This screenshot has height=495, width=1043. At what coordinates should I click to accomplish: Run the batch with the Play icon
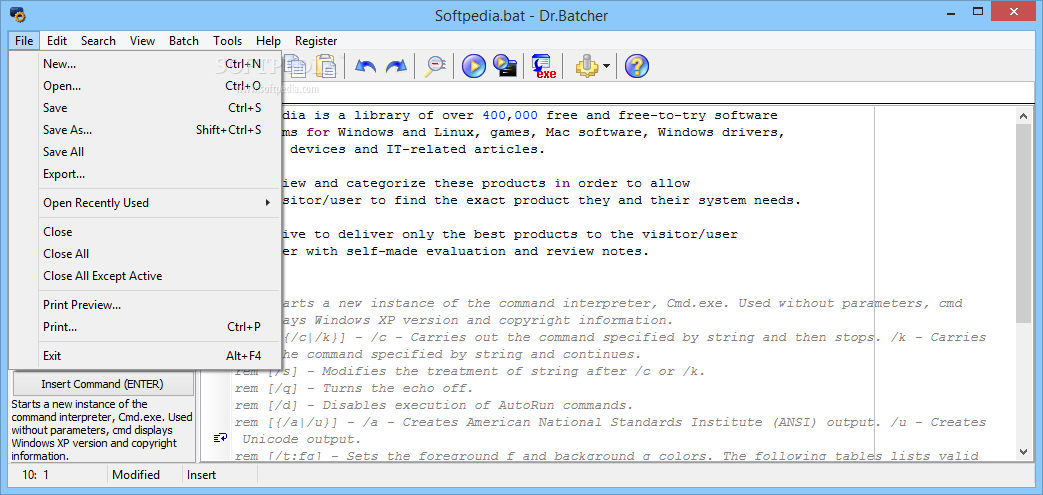click(x=474, y=66)
